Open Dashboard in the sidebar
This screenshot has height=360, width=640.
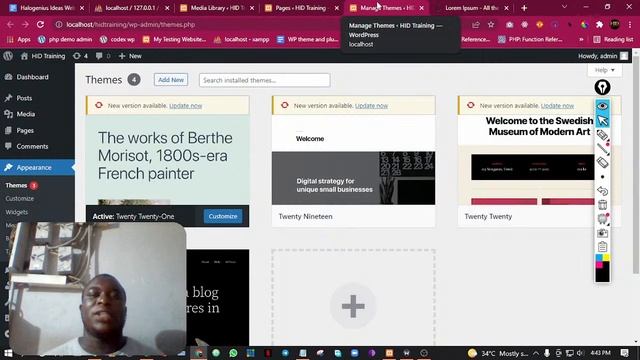(32, 77)
